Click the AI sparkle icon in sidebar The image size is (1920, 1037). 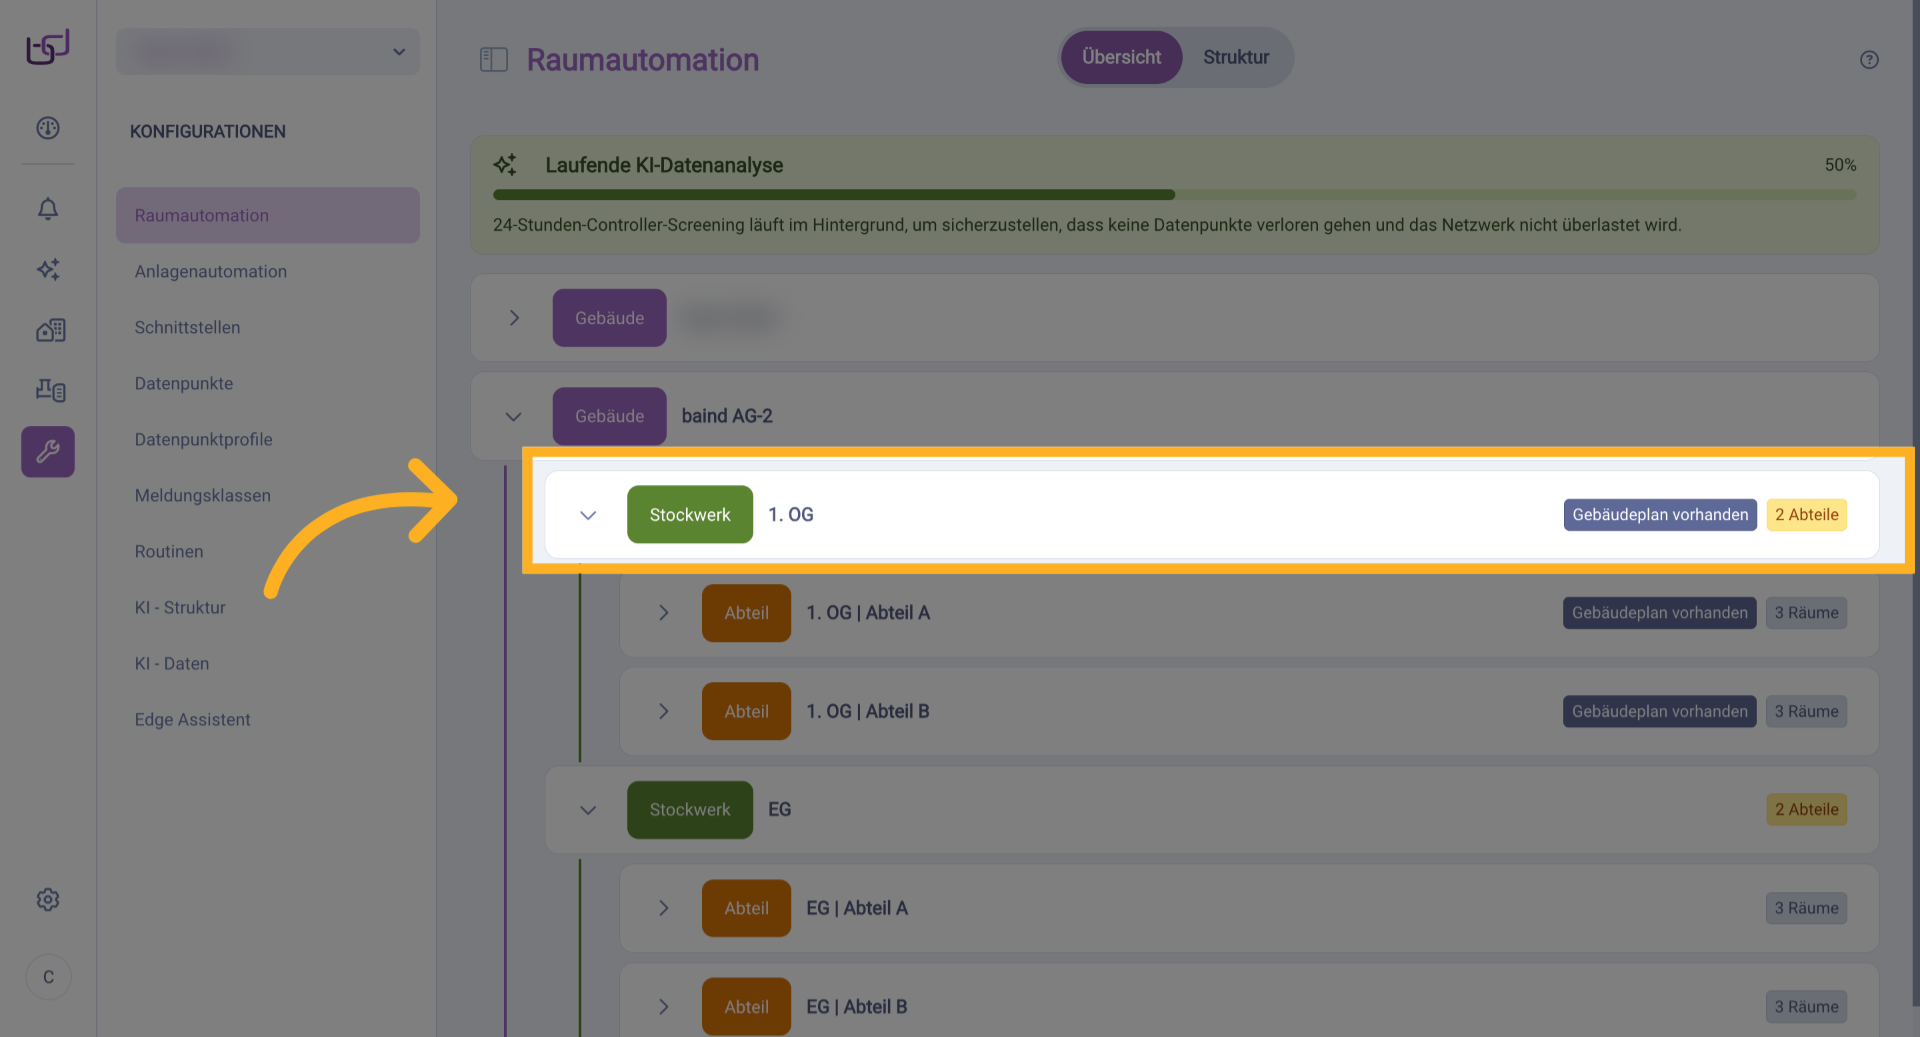(48, 269)
